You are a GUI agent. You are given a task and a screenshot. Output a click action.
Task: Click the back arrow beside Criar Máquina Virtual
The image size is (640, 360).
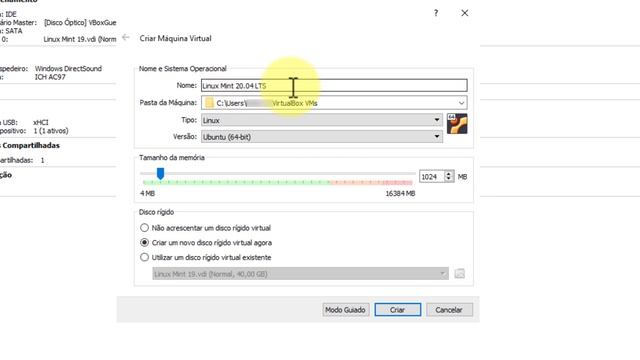[126, 38]
